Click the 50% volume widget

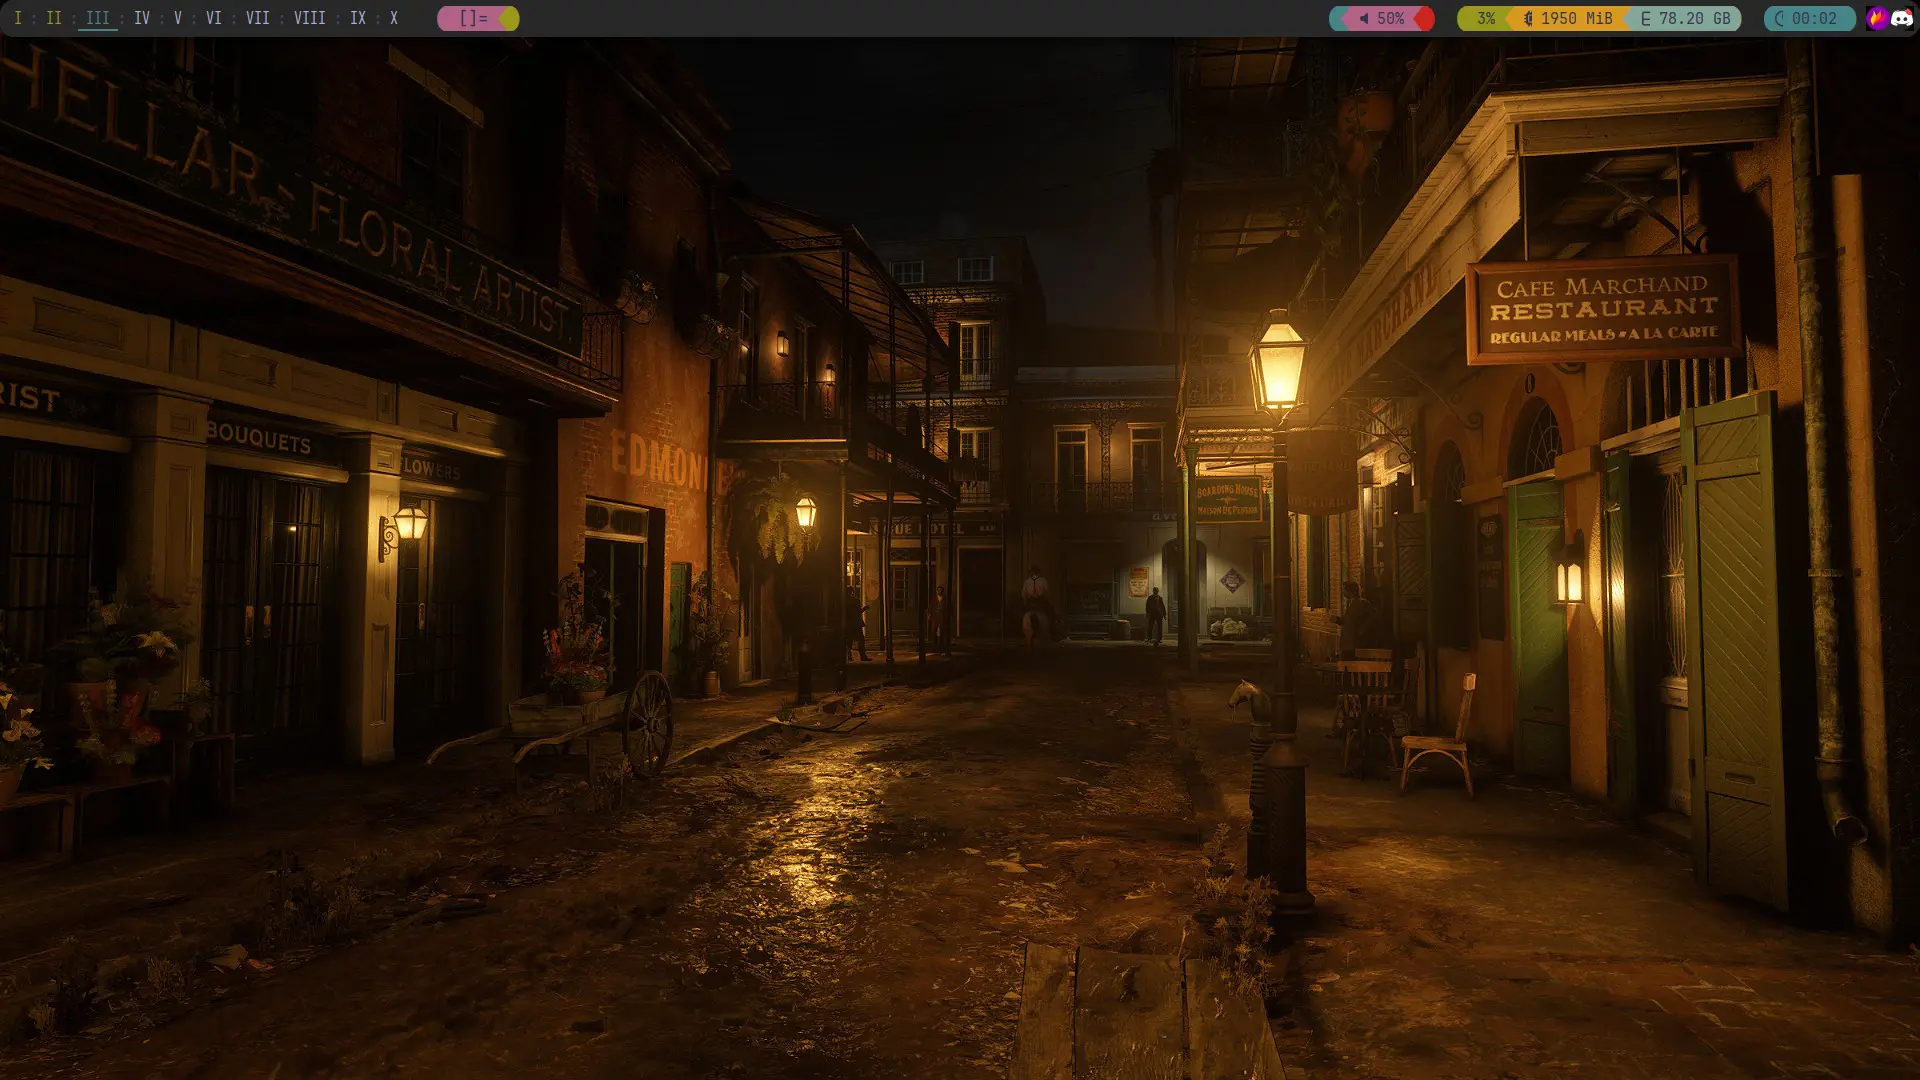pyautogui.click(x=1381, y=18)
